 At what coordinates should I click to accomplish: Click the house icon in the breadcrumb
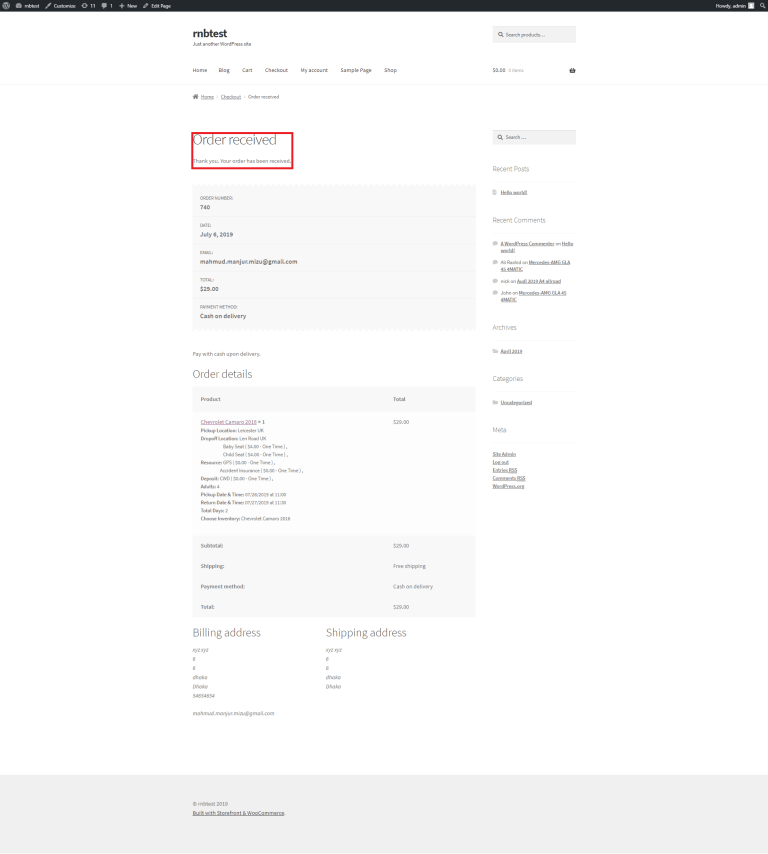(x=196, y=96)
